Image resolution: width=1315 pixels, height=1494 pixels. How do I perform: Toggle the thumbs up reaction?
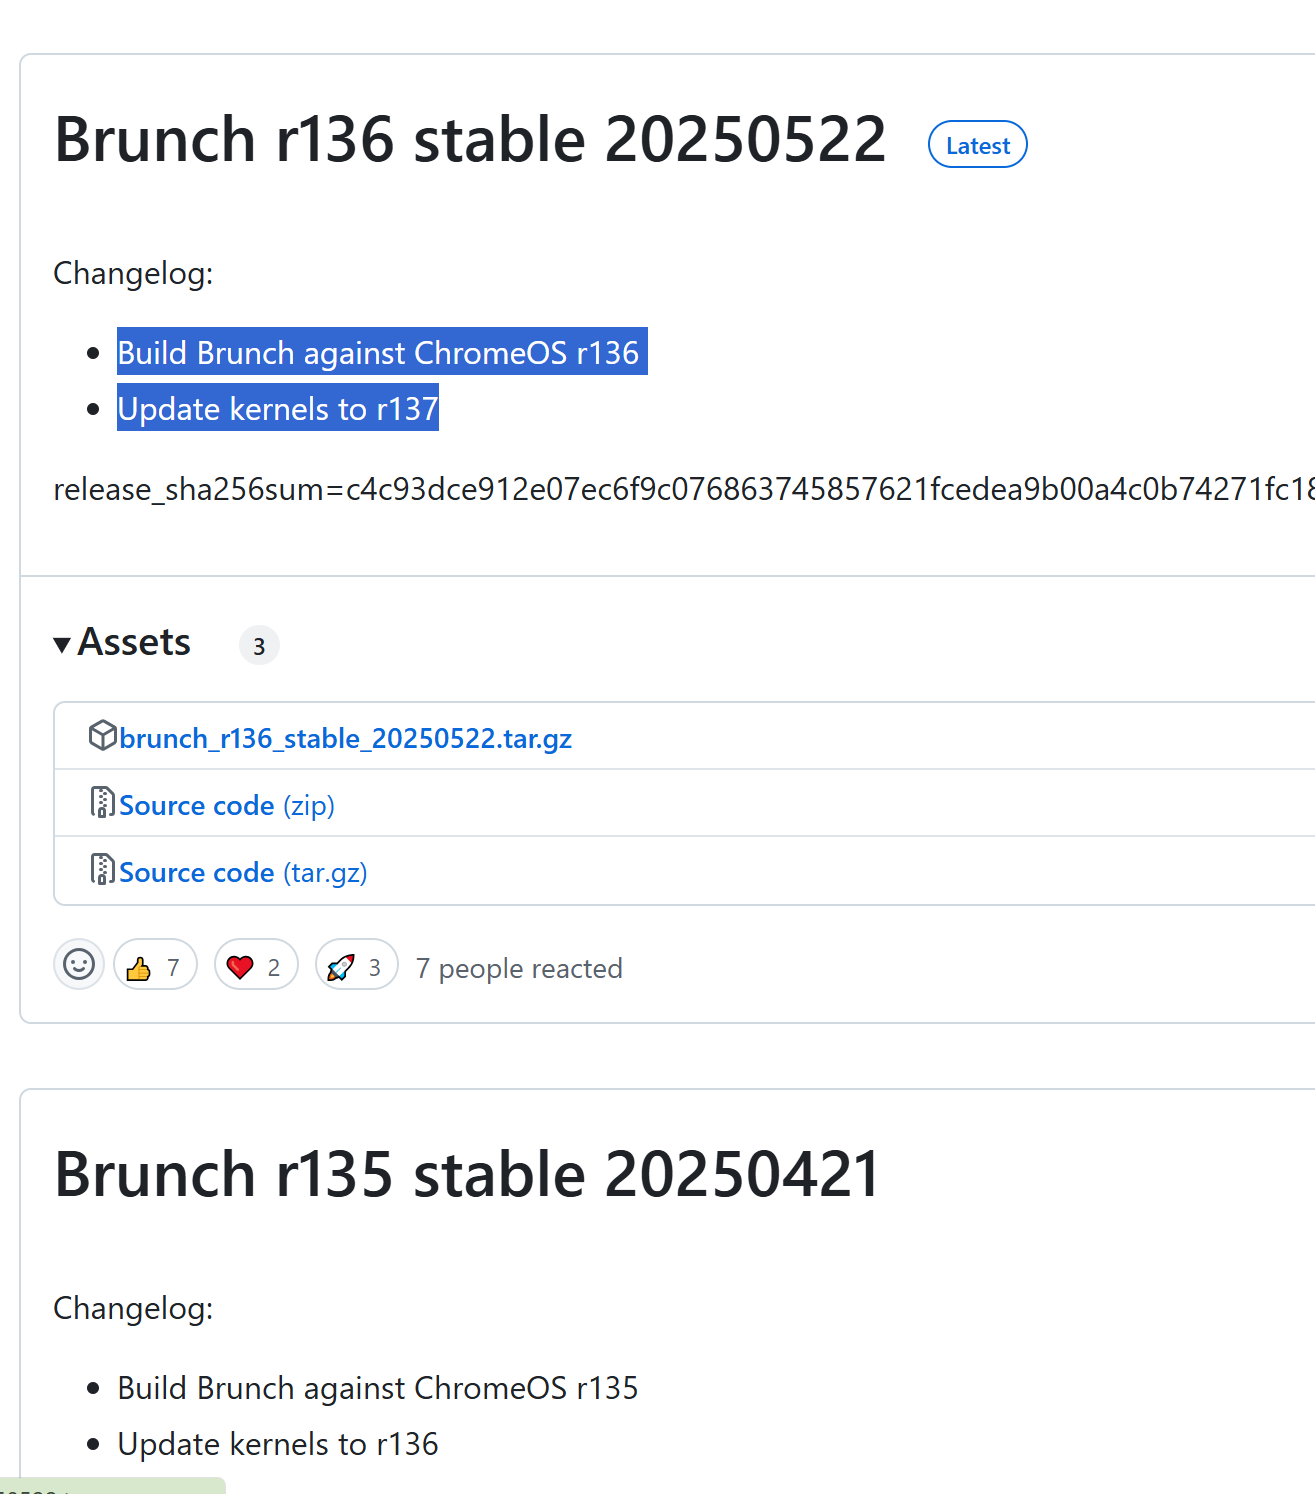tap(155, 965)
